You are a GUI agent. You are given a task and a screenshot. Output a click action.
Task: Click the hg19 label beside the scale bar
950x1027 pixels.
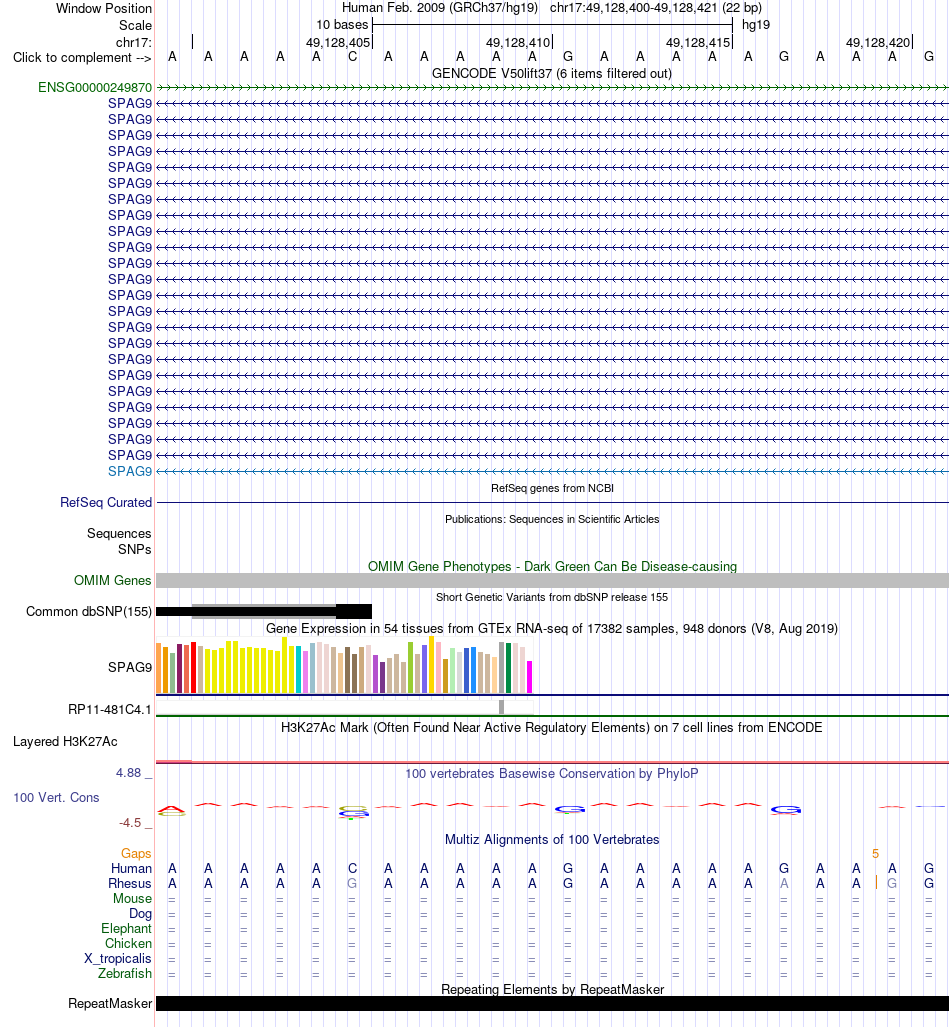pos(756,25)
